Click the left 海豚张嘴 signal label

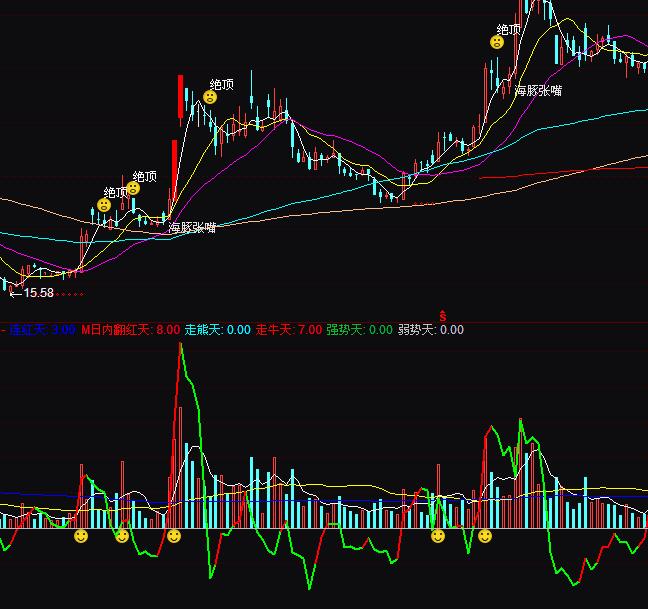coord(192,228)
